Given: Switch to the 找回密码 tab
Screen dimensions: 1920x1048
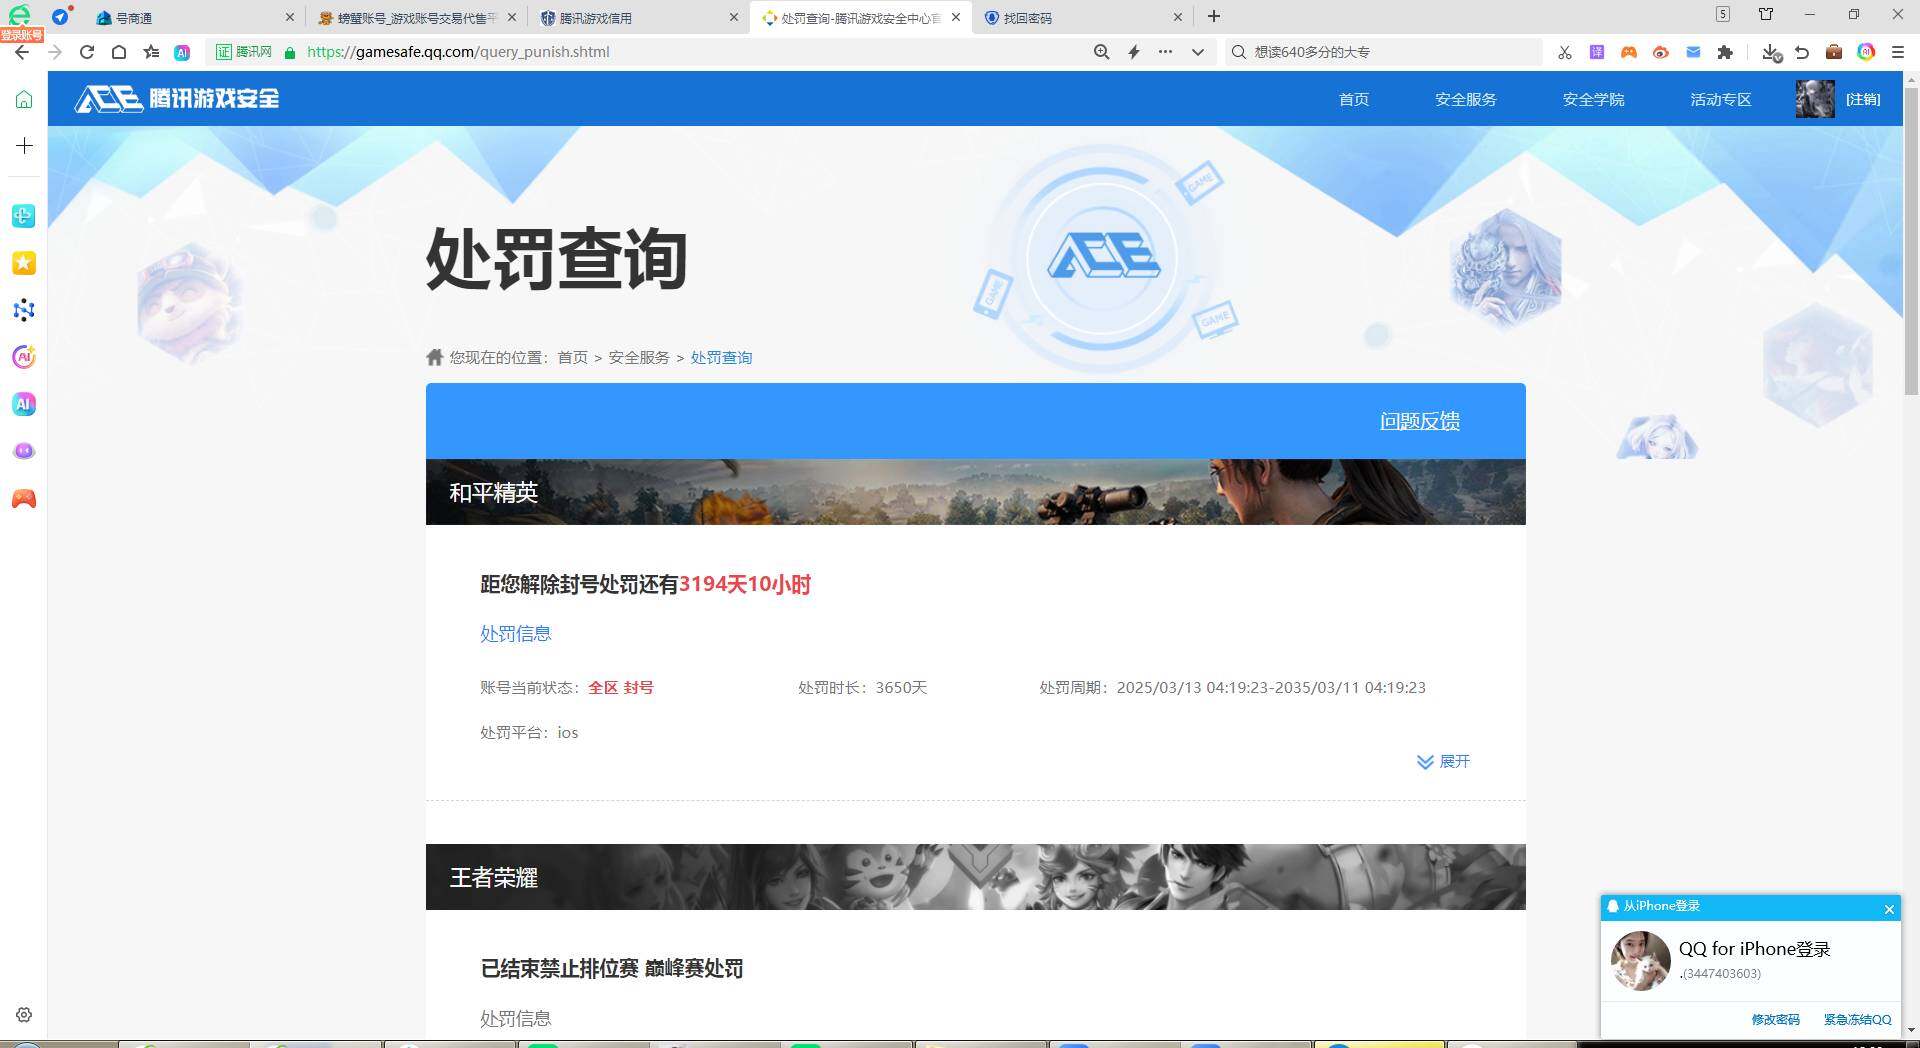Looking at the screenshot, I should click(1083, 17).
